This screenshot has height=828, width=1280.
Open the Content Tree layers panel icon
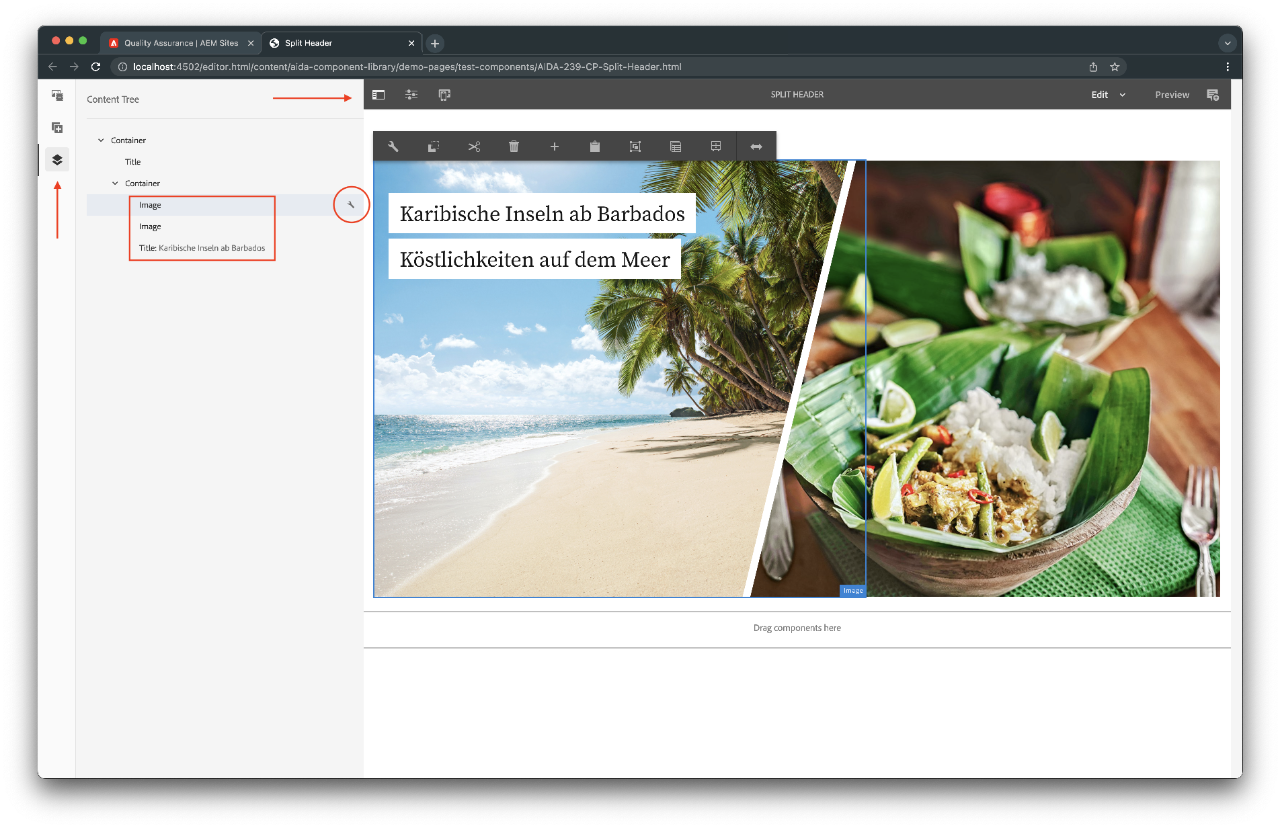(57, 159)
